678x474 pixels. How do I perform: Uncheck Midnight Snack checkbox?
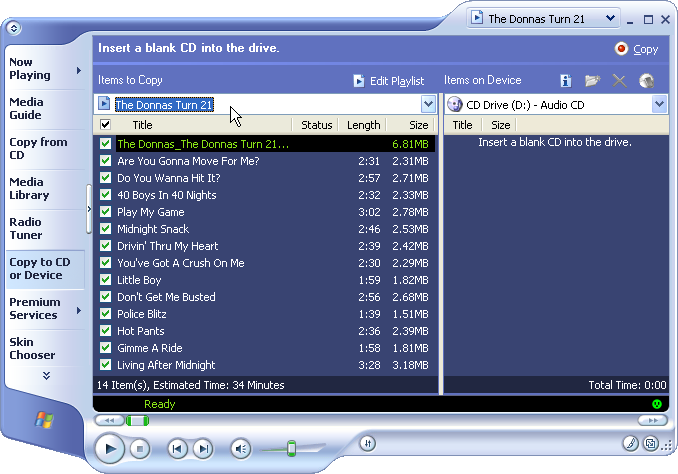105,229
